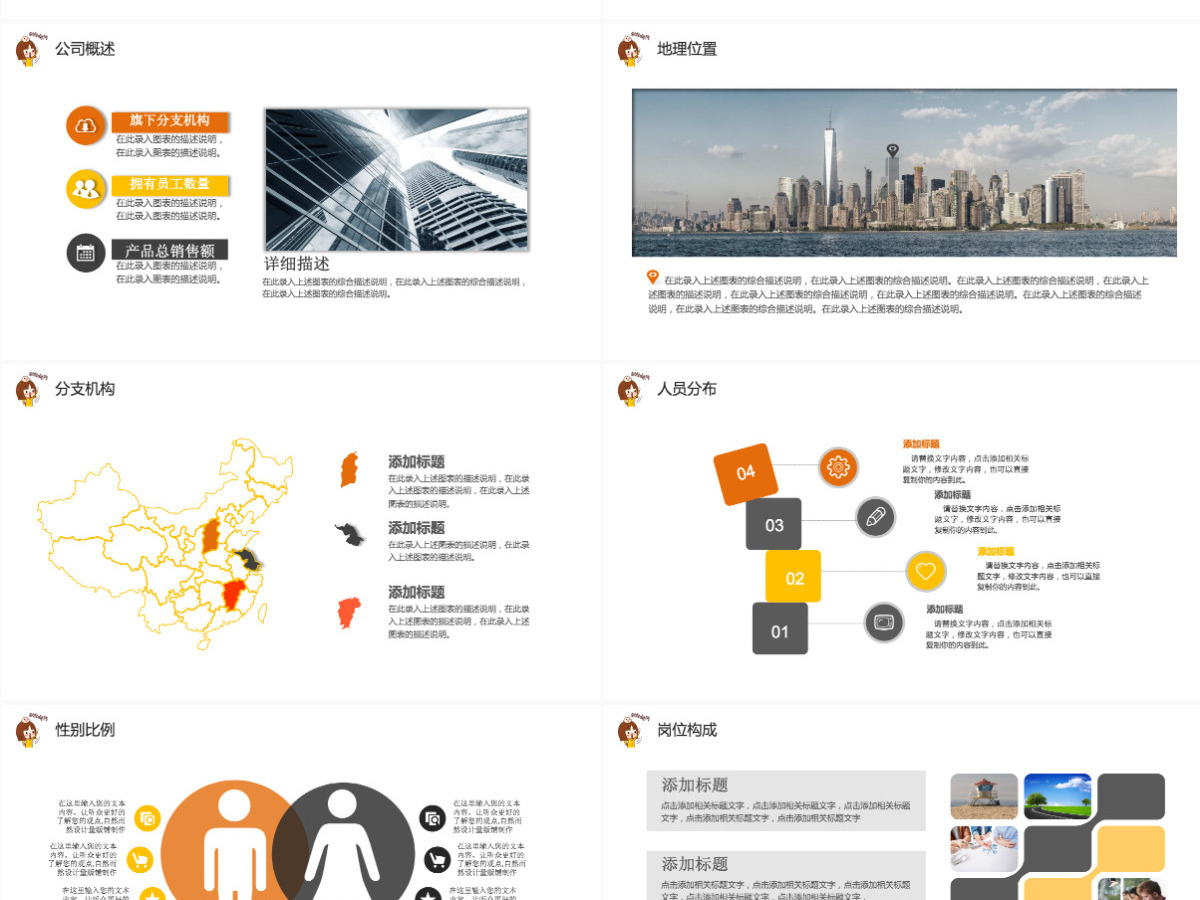Click the China outline map
The image size is (1200, 900).
pos(164,544)
